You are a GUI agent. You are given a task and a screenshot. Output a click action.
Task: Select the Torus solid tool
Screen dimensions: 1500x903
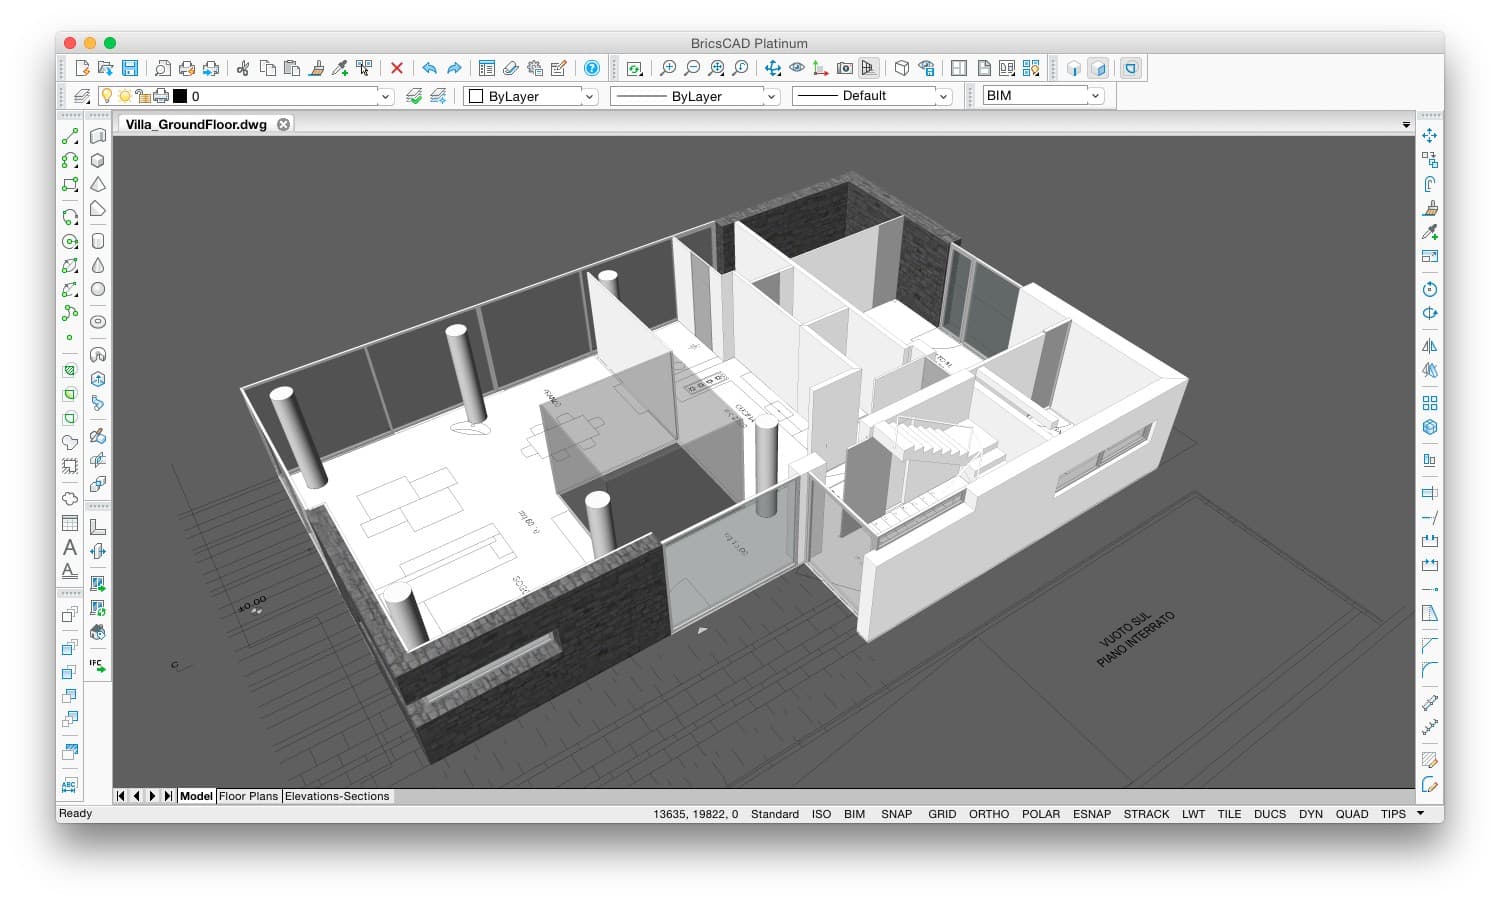(x=98, y=322)
